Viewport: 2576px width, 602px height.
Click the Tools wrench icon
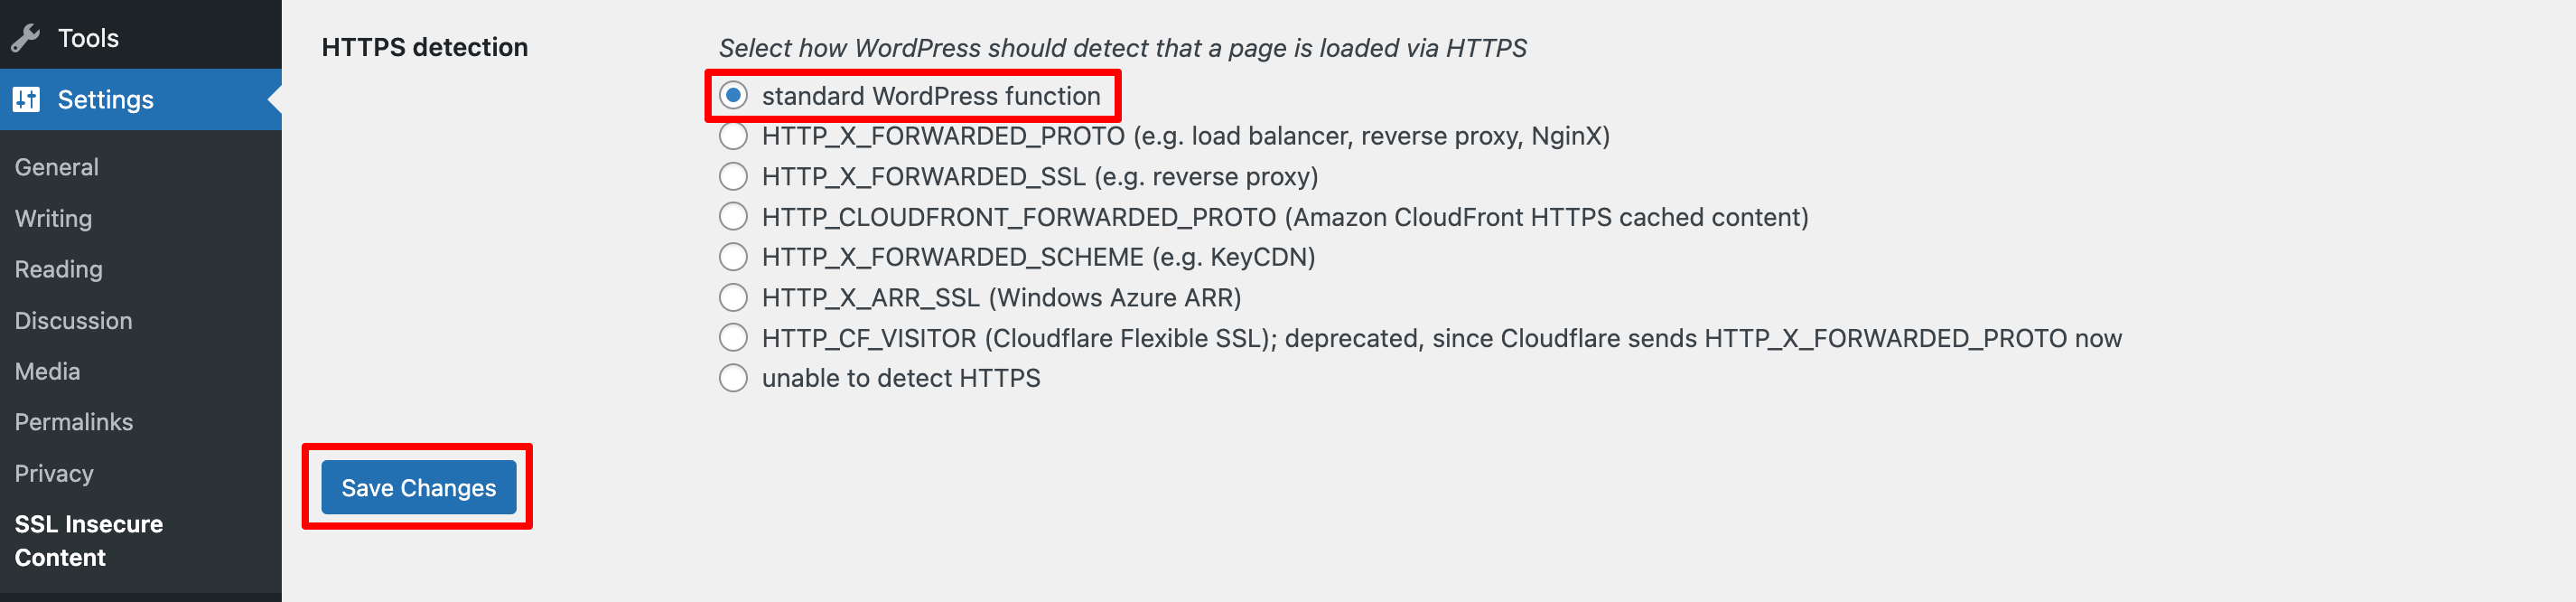tap(26, 38)
